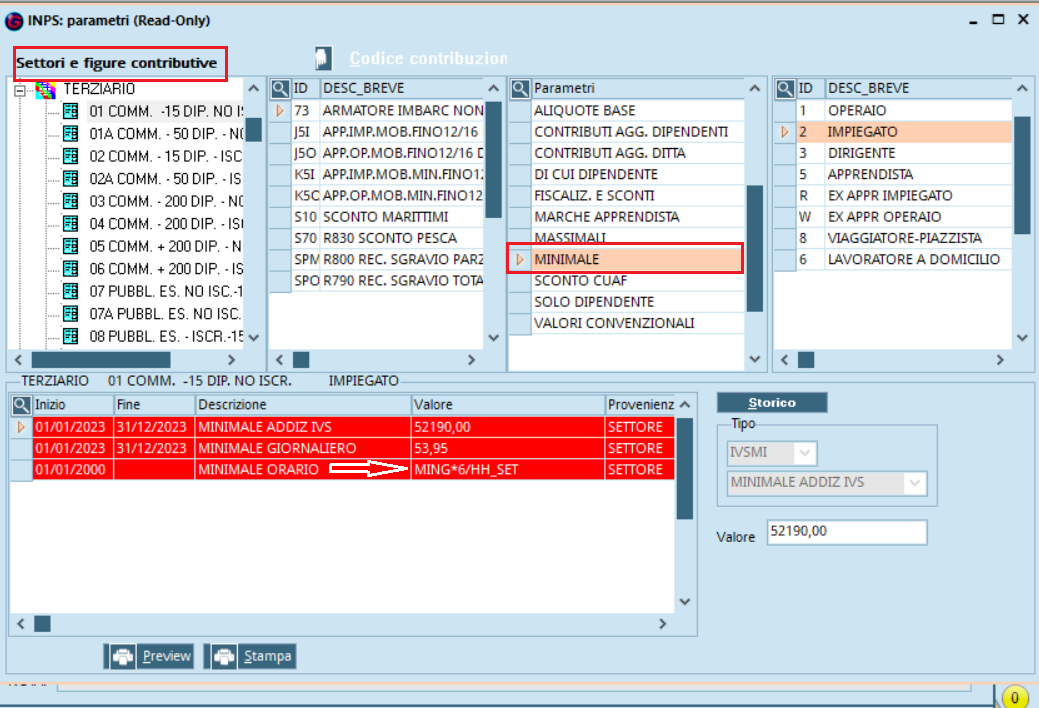This screenshot has height=708, width=1039.
Task: Click the table icon of 01 COMM. -15 DIP.
Action: coord(71,111)
